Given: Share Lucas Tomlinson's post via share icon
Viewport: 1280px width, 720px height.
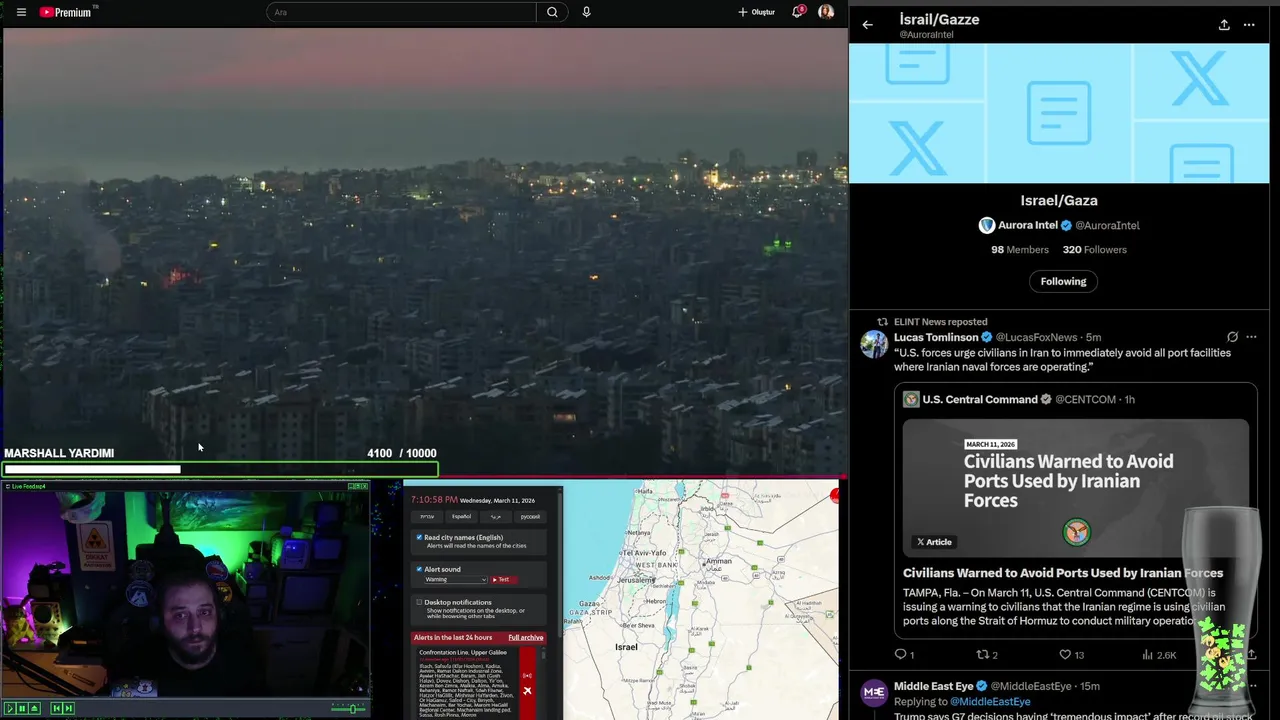Looking at the screenshot, I should [1250, 655].
